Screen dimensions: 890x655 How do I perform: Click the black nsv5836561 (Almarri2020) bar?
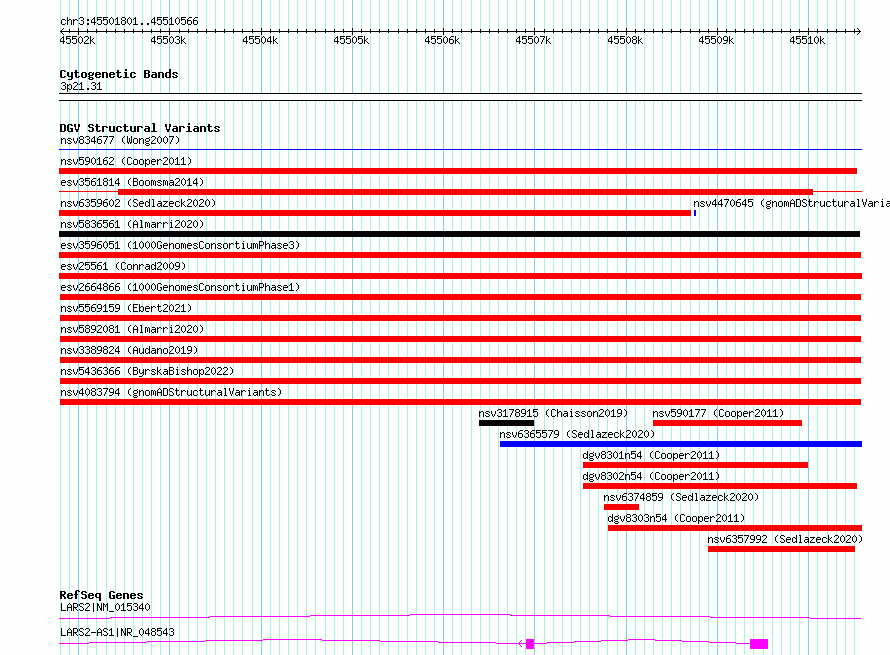click(x=459, y=234)
